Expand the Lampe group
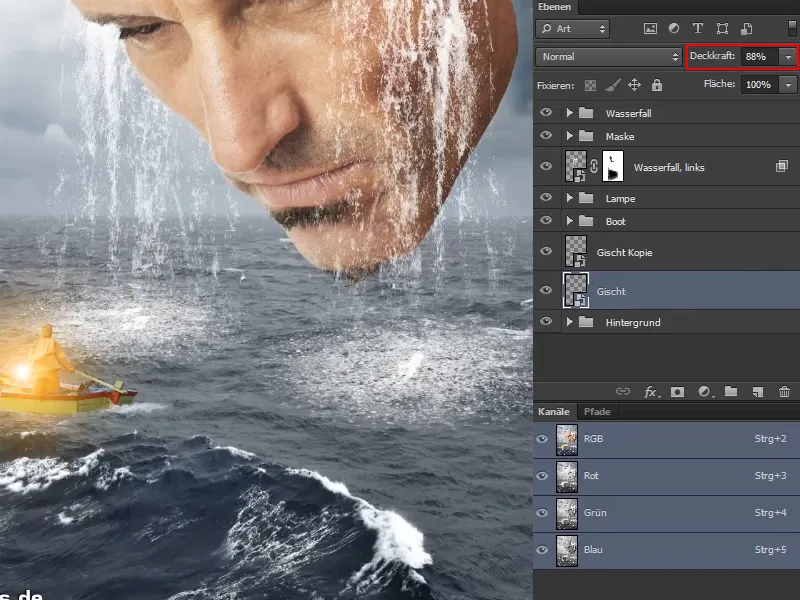800x600 pixels. pos(569,198)
